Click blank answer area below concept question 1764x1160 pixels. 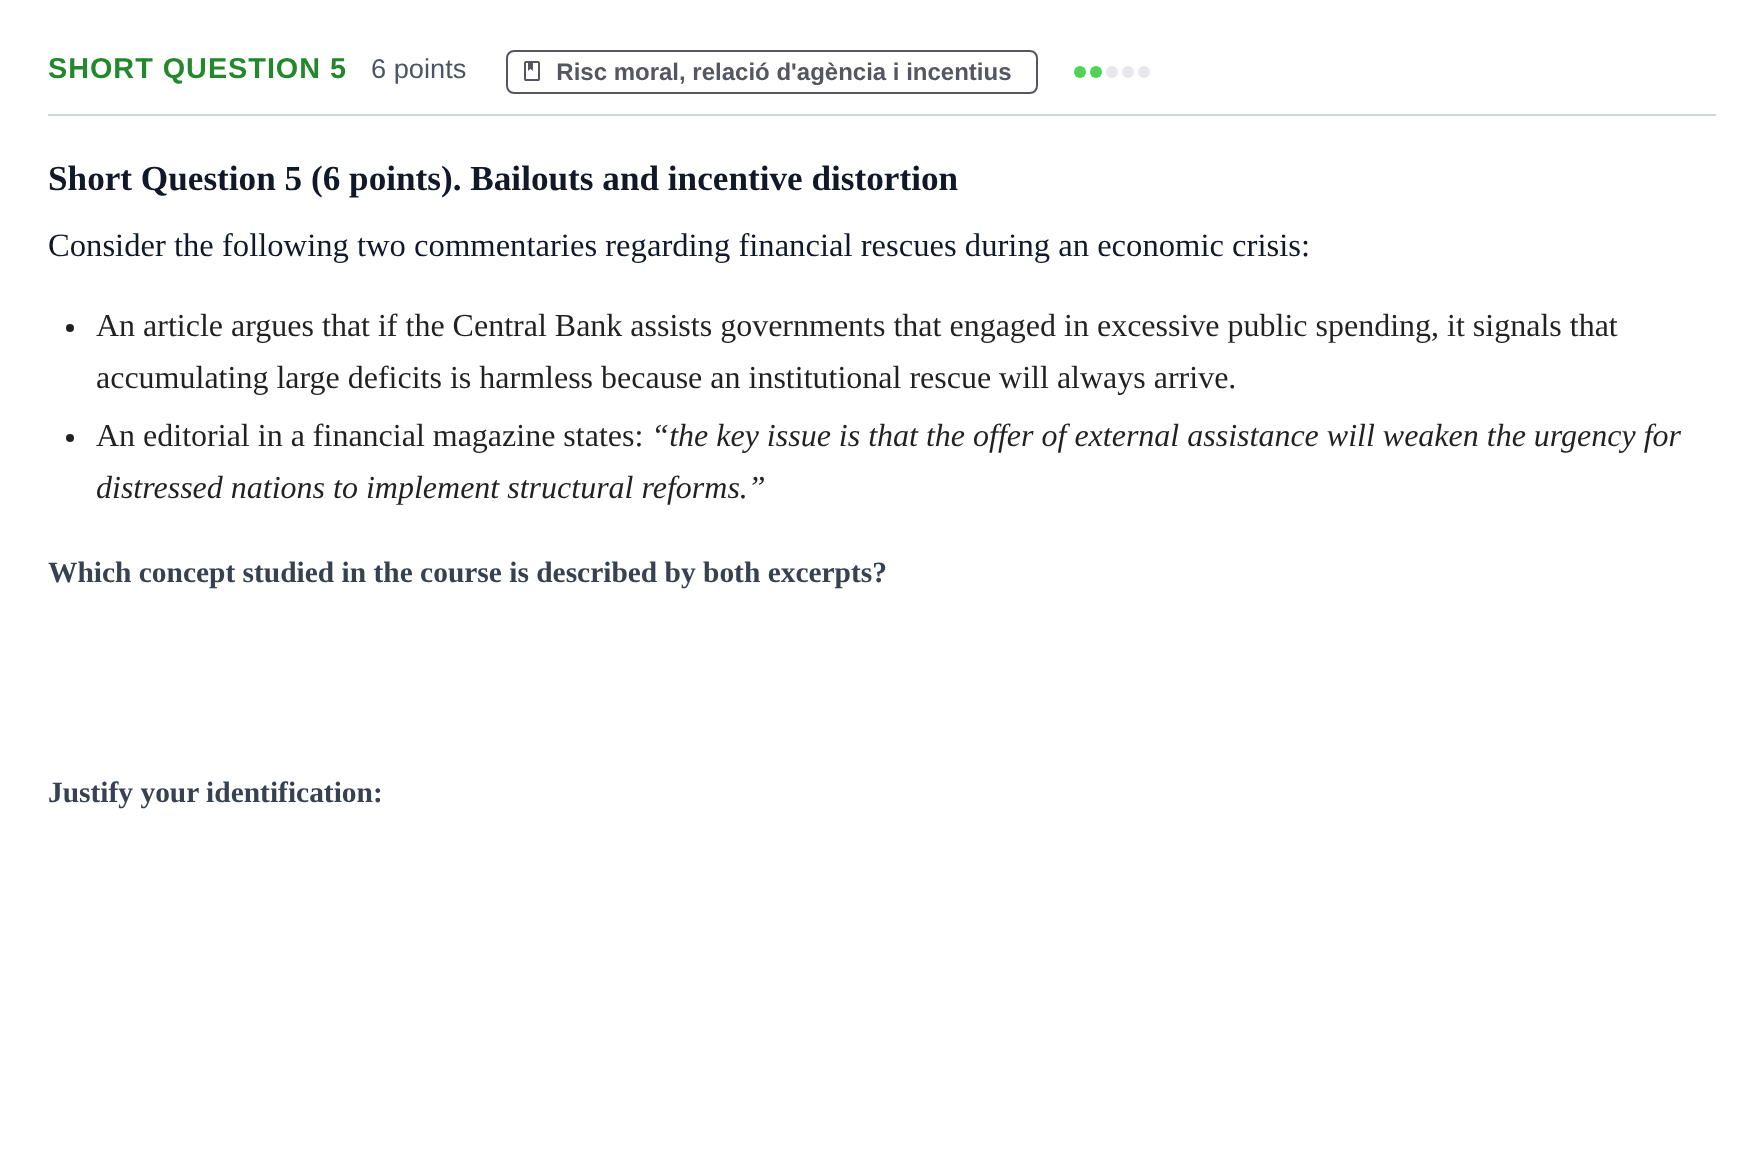tap(881, 680)
